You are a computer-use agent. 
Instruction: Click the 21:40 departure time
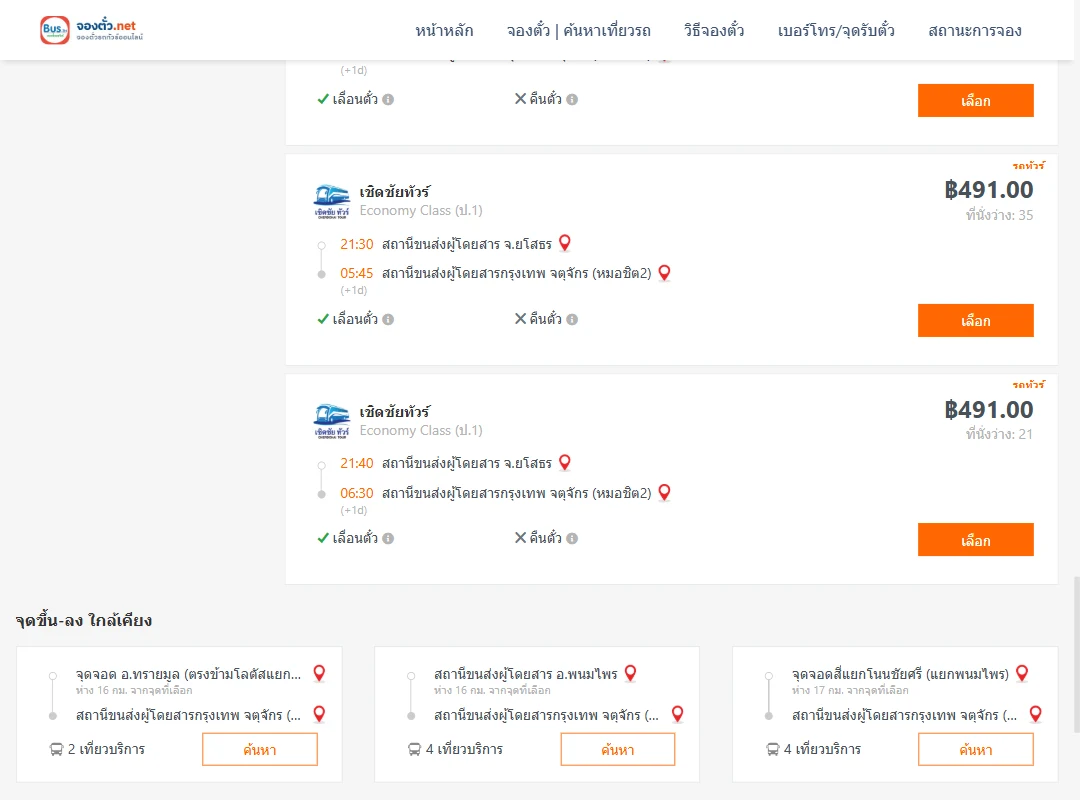coord(356,463)
